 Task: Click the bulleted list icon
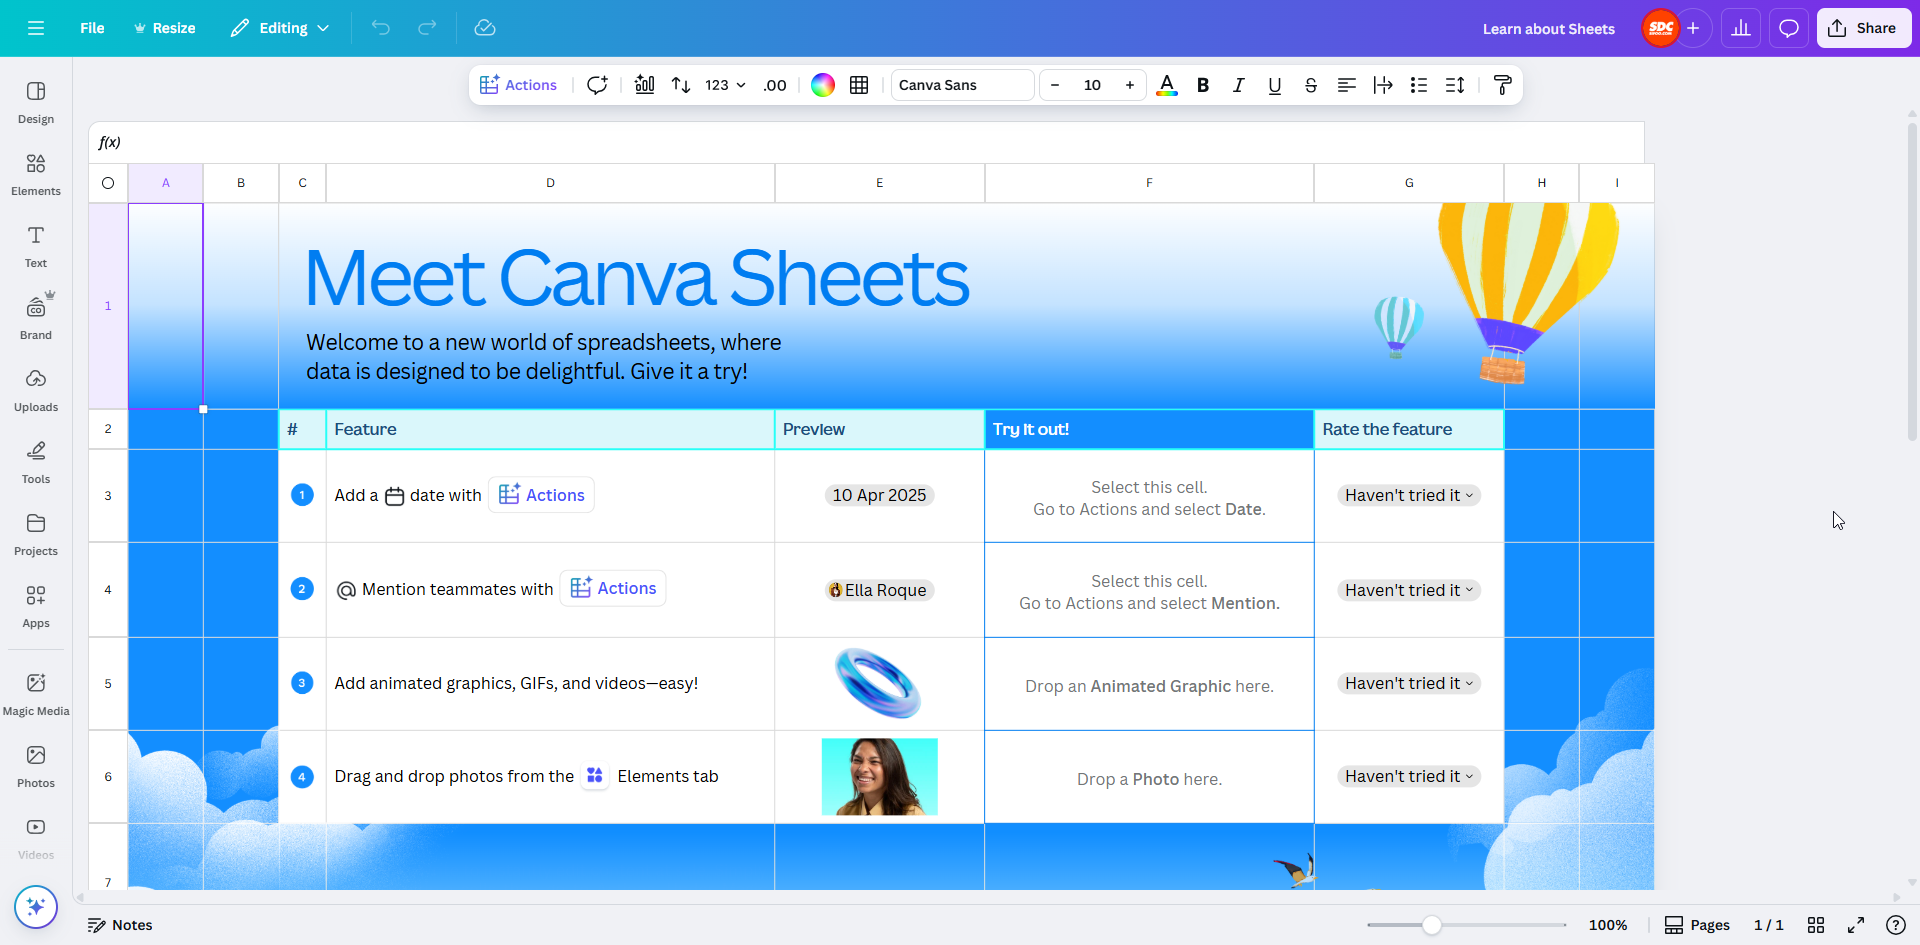tap(1419, 85)
